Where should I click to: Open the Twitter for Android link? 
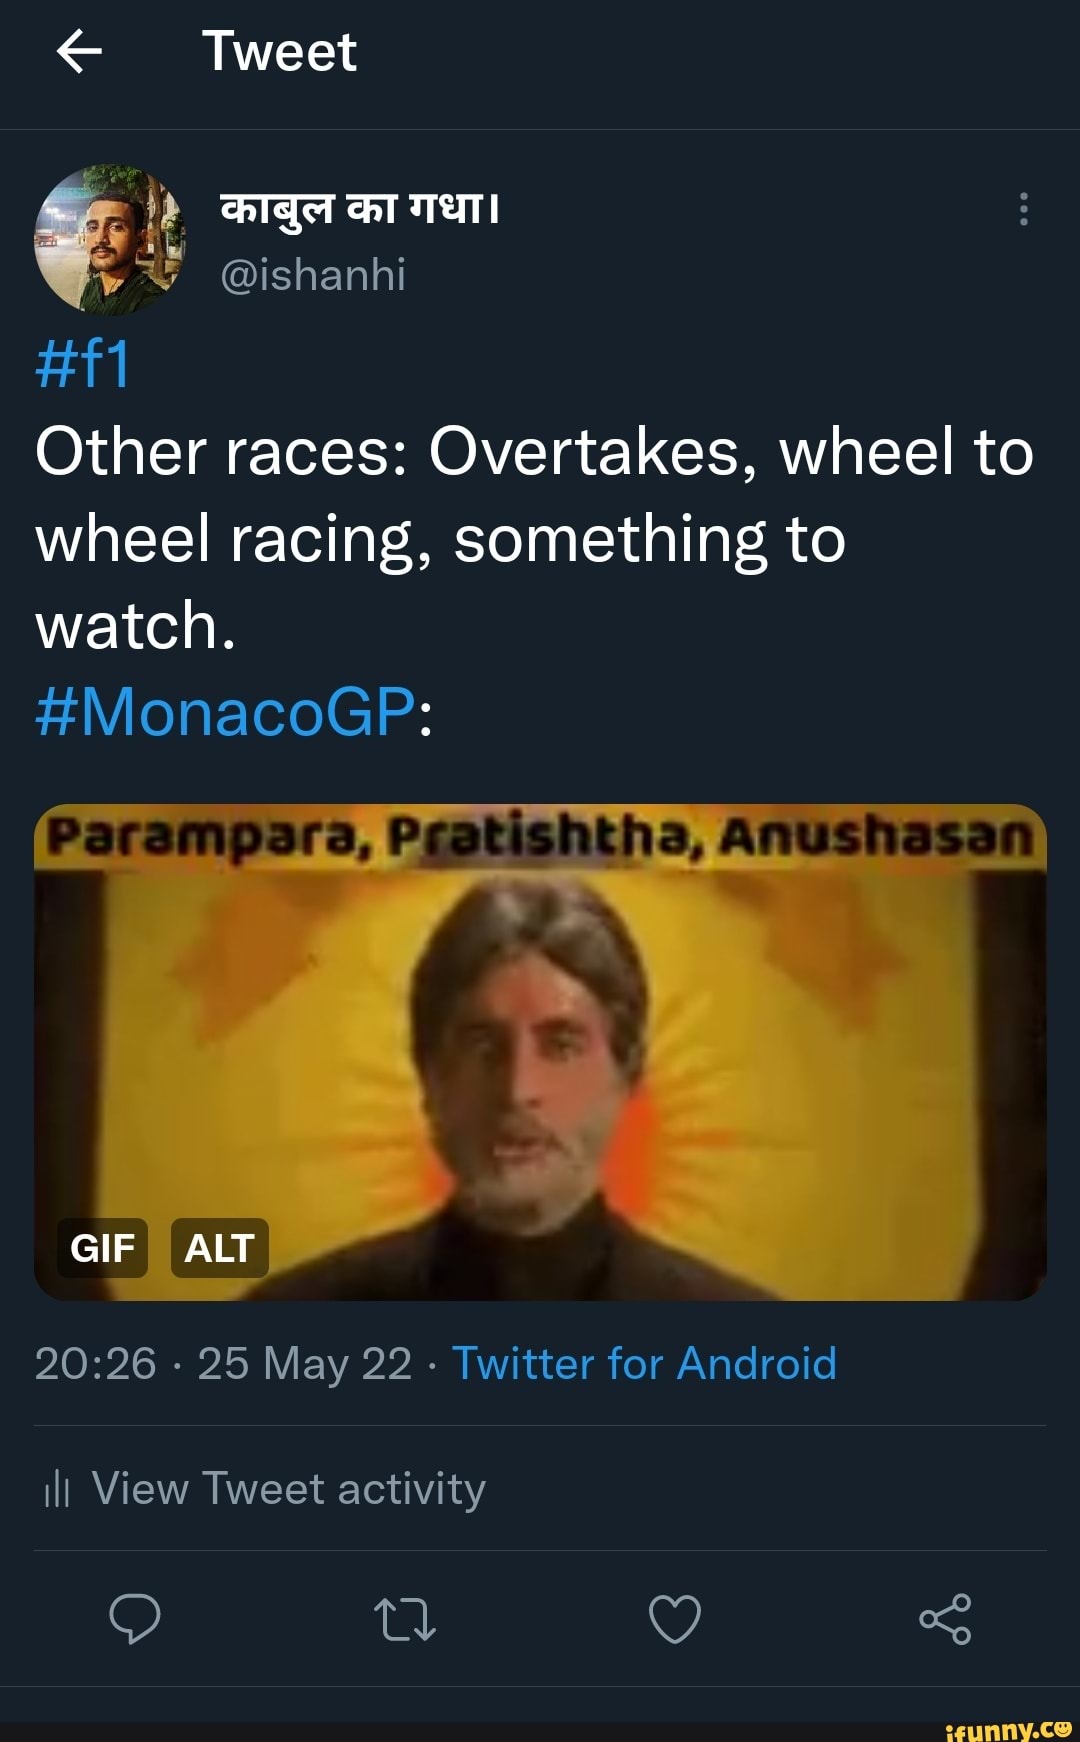click(644, 1363)
